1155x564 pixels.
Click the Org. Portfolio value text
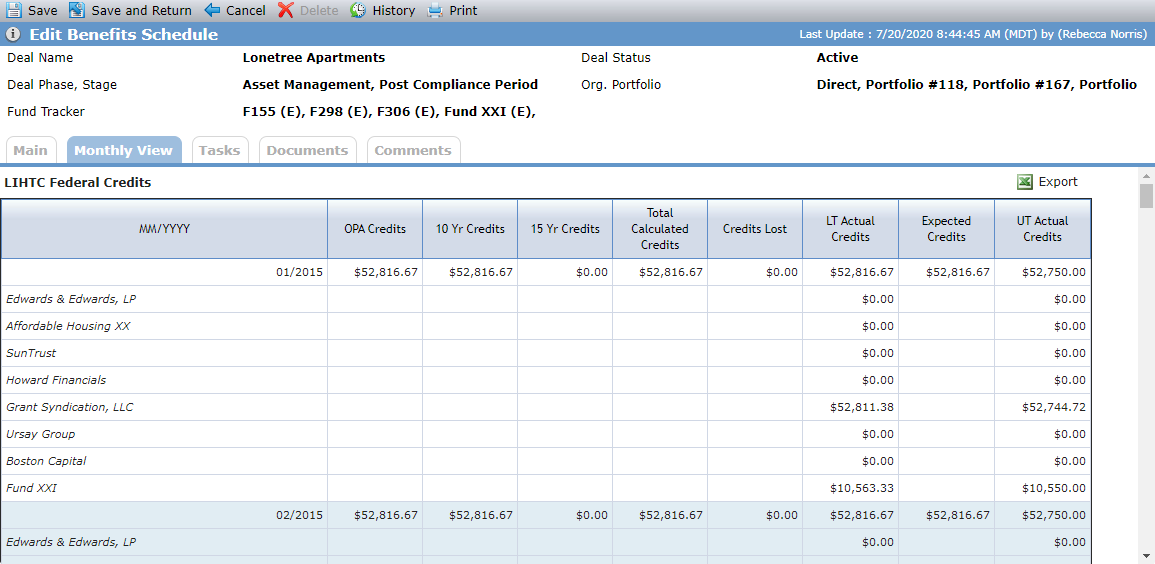977,85
